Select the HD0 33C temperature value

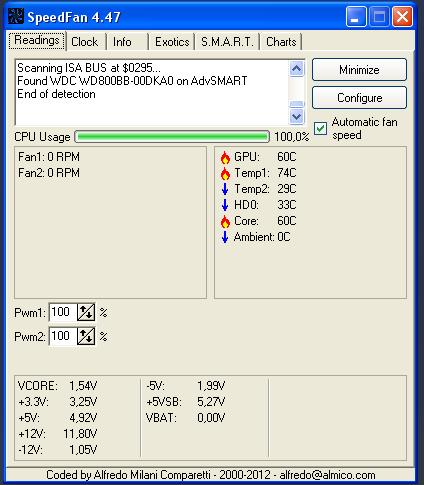point(287,205)
